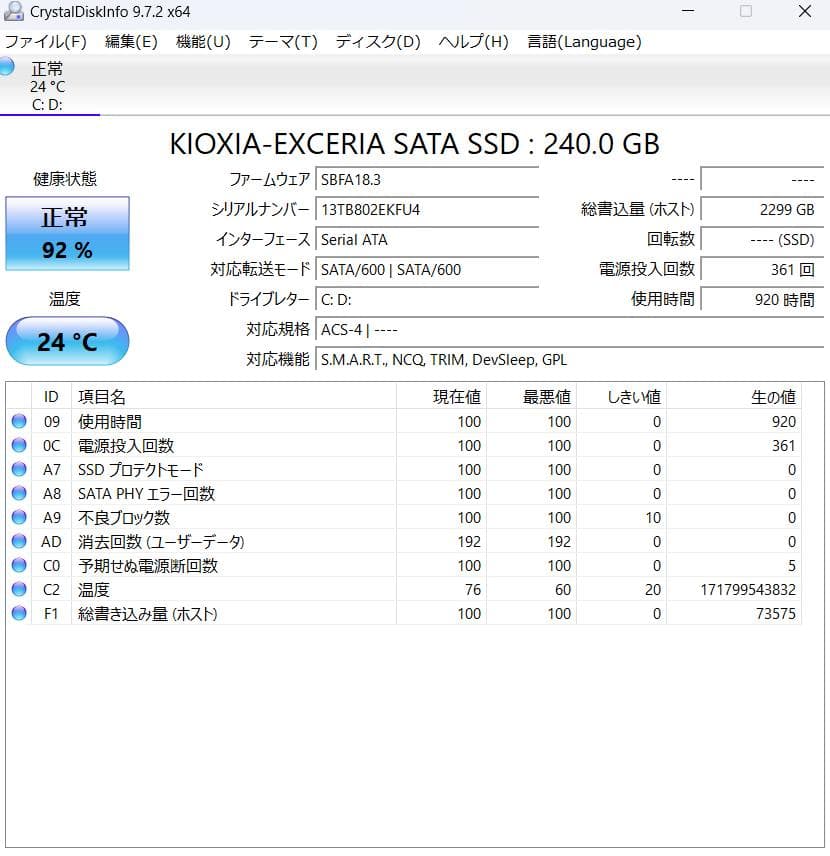Image resolution: width=830 pixels, height=856 pixels.
Task: Click the indicator for 予期せぬ電源断回数 row
Action: click(20, 565)
